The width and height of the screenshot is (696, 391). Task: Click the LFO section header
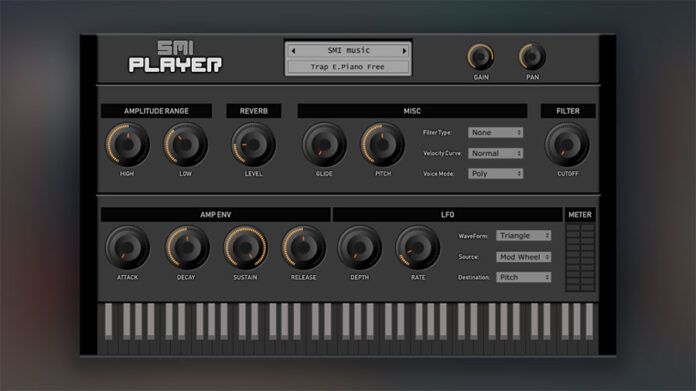447,215
